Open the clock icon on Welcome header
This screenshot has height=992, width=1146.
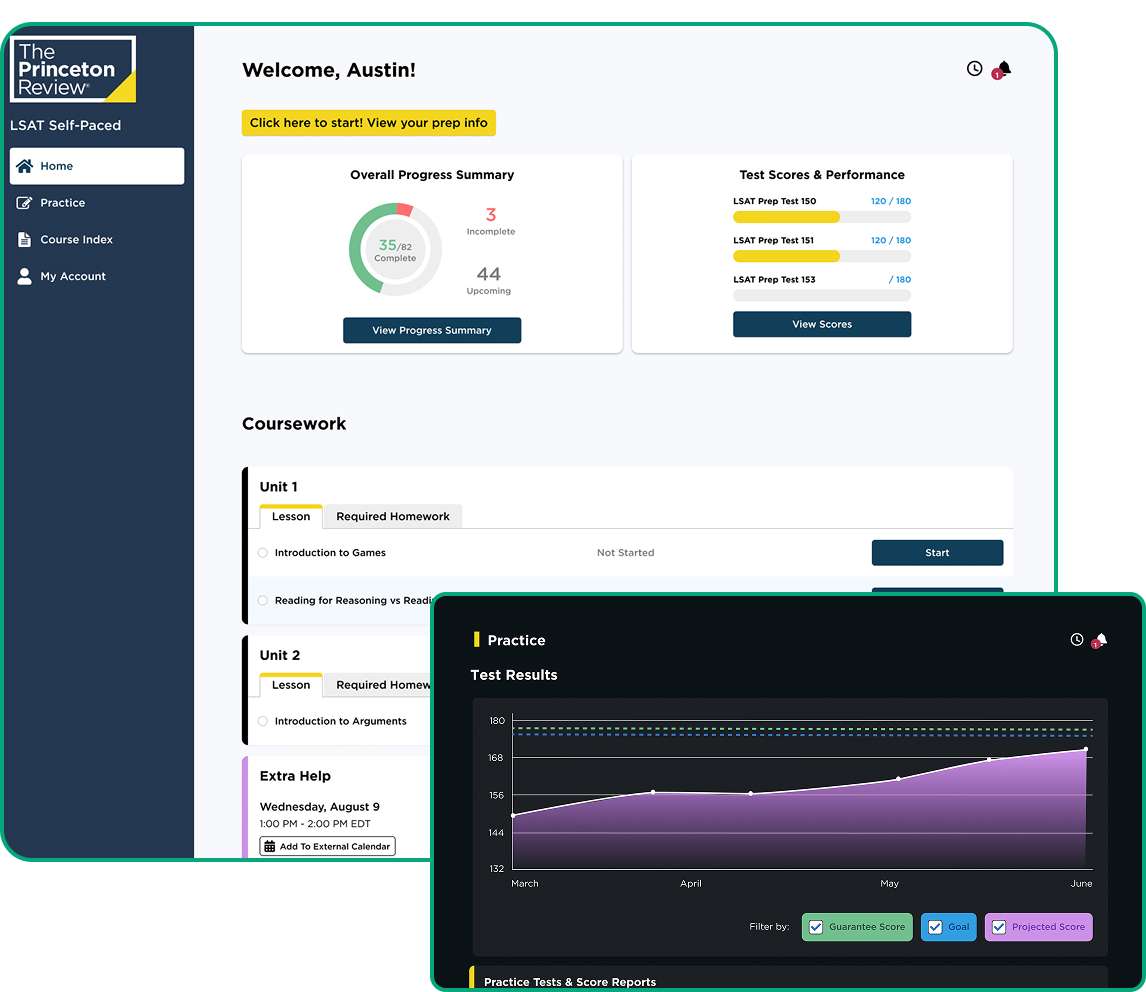point(974,69)
